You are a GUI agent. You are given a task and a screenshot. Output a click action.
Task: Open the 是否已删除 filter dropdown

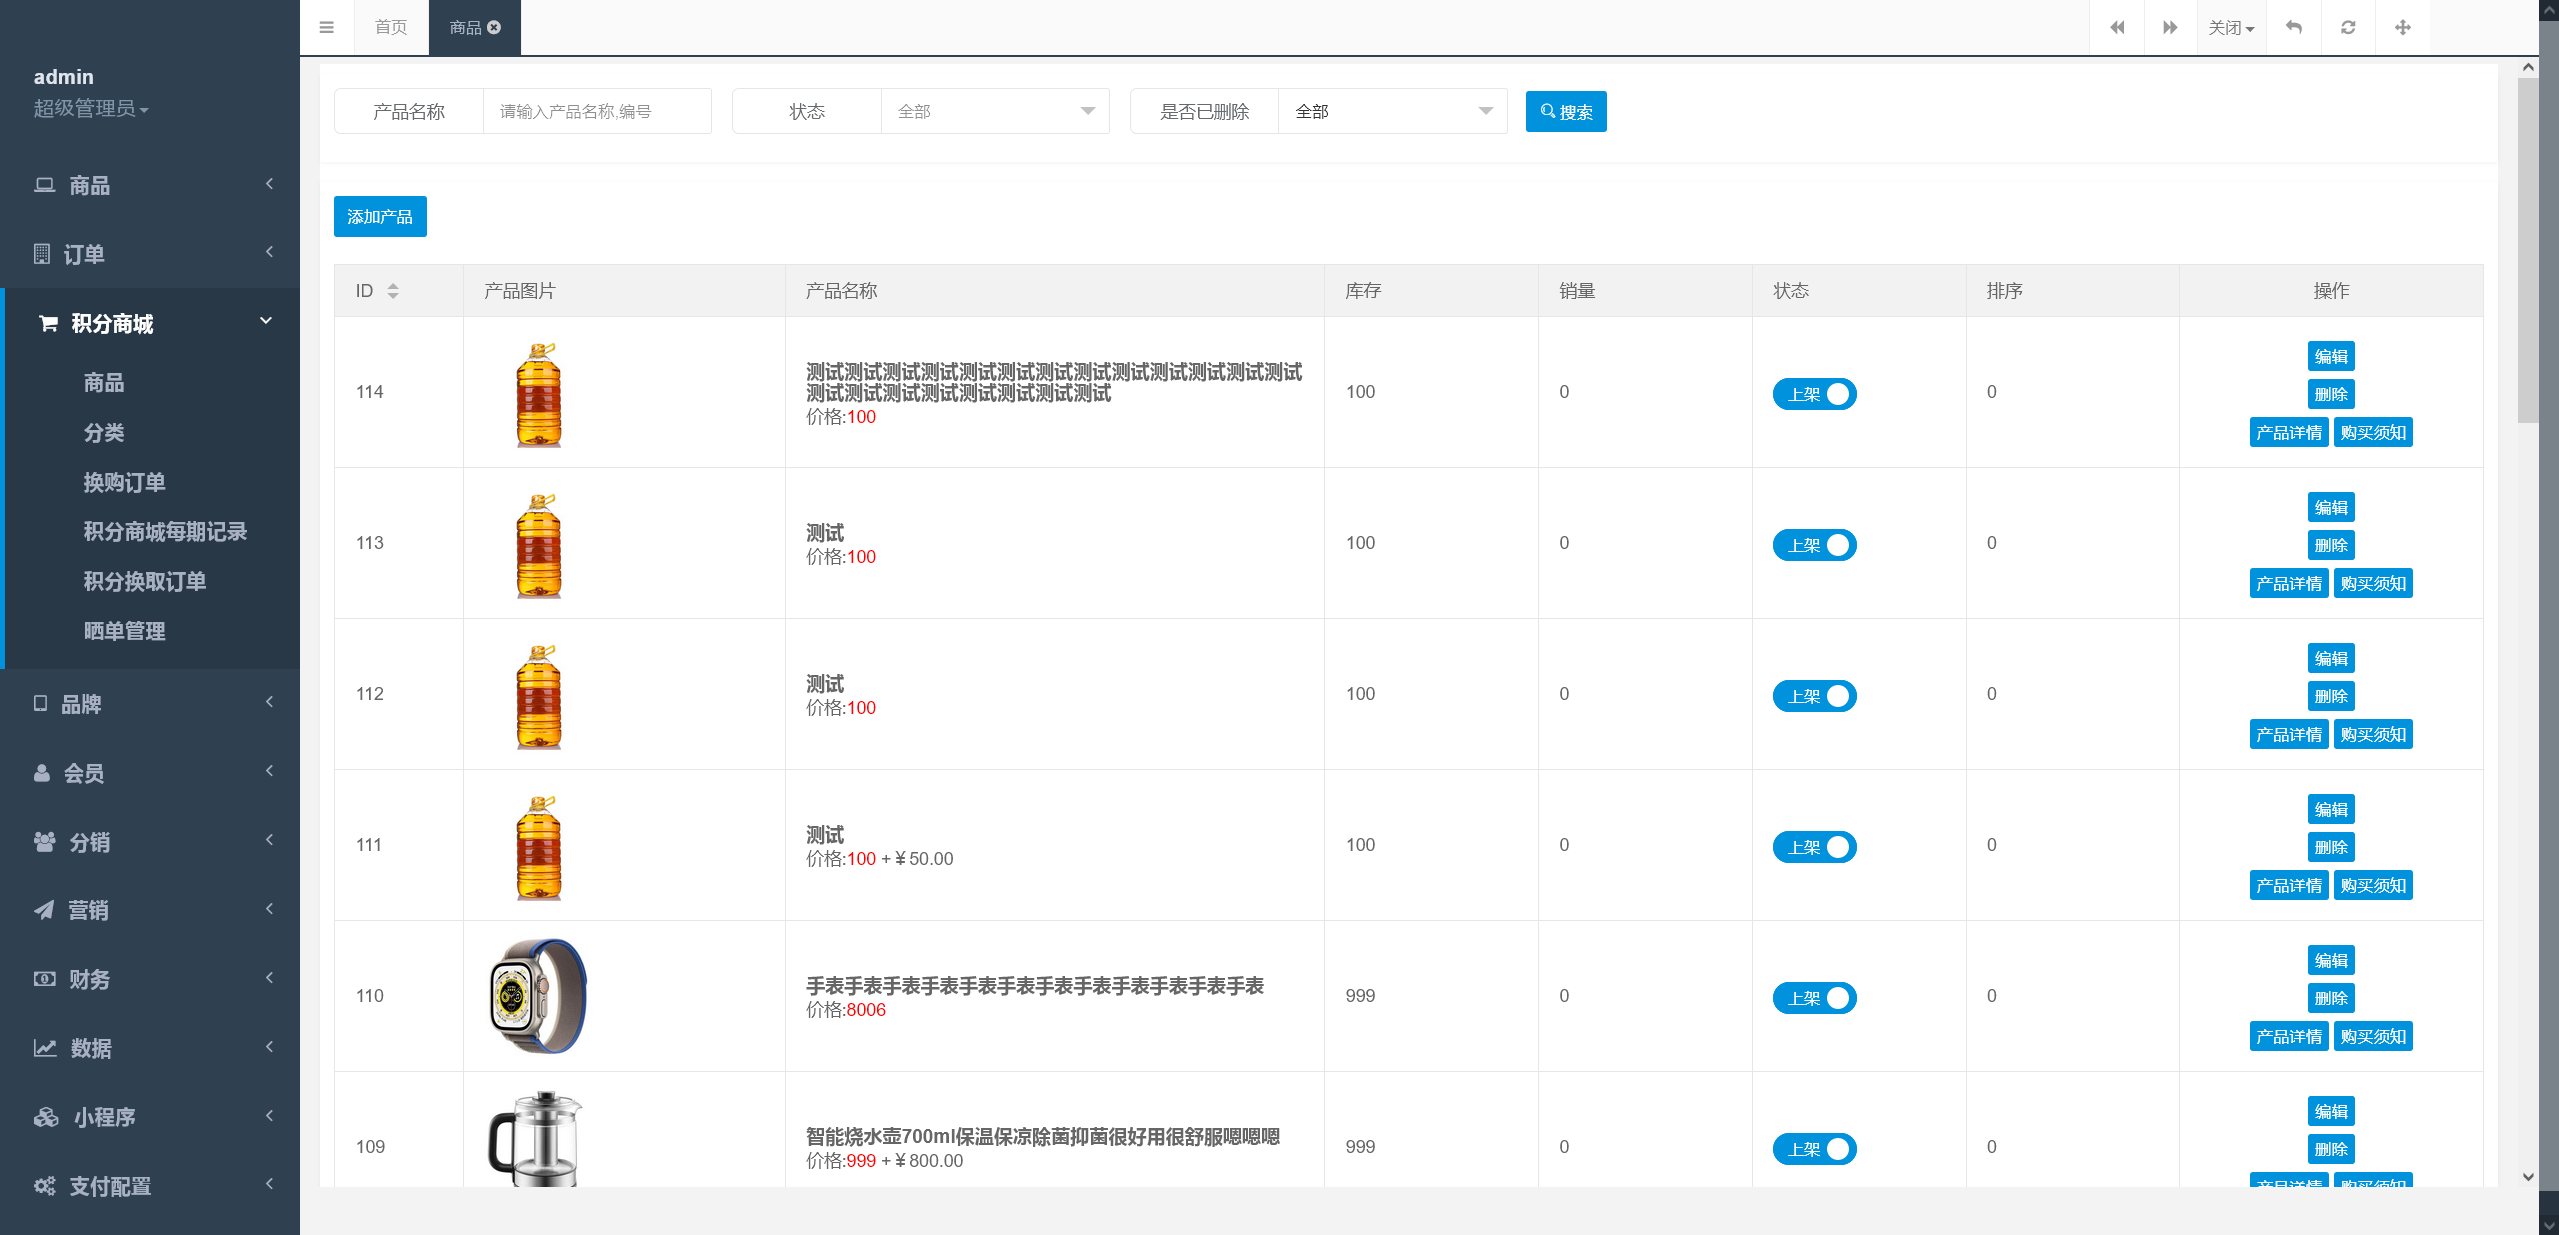pos(1391,111)
